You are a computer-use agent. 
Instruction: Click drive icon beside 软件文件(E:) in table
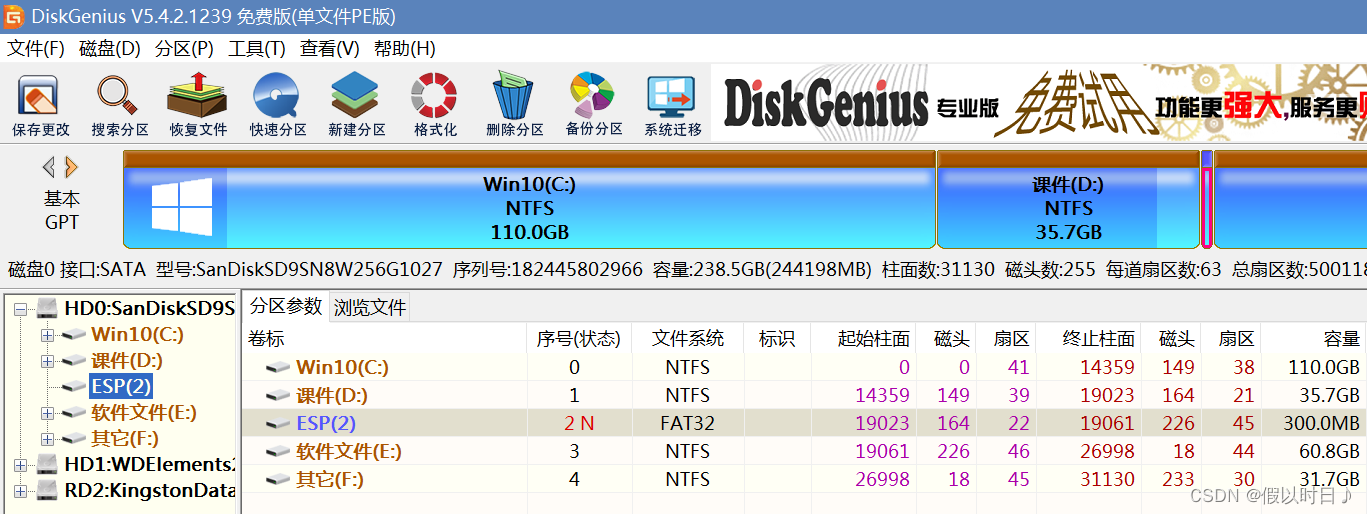(277, 452)
